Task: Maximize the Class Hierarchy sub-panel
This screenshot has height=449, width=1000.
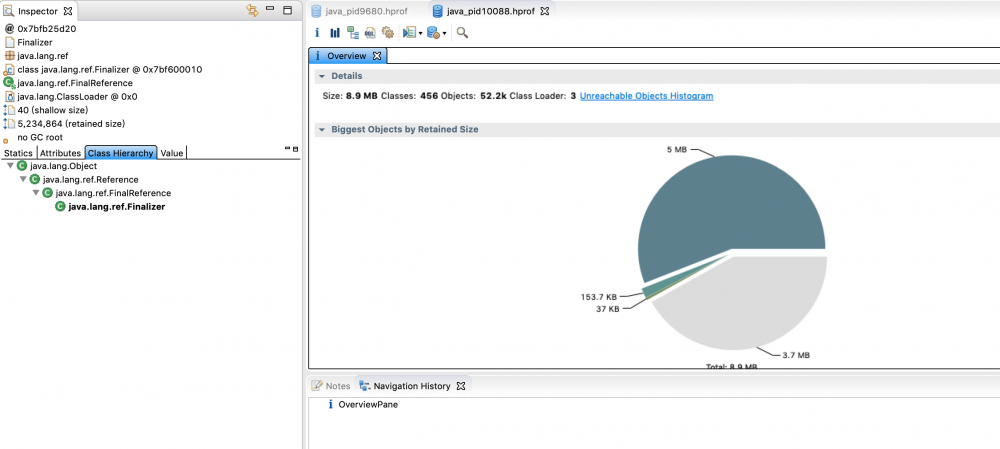Action: pos(295,149)
